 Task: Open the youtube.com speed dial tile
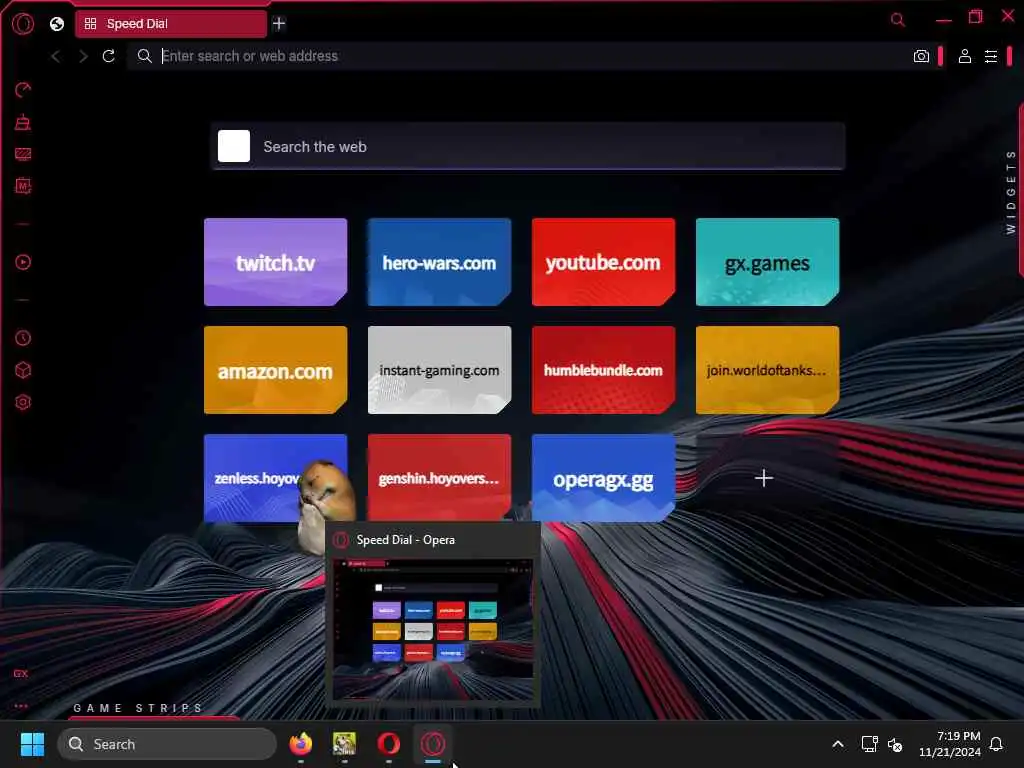click(x=603, y=262)
